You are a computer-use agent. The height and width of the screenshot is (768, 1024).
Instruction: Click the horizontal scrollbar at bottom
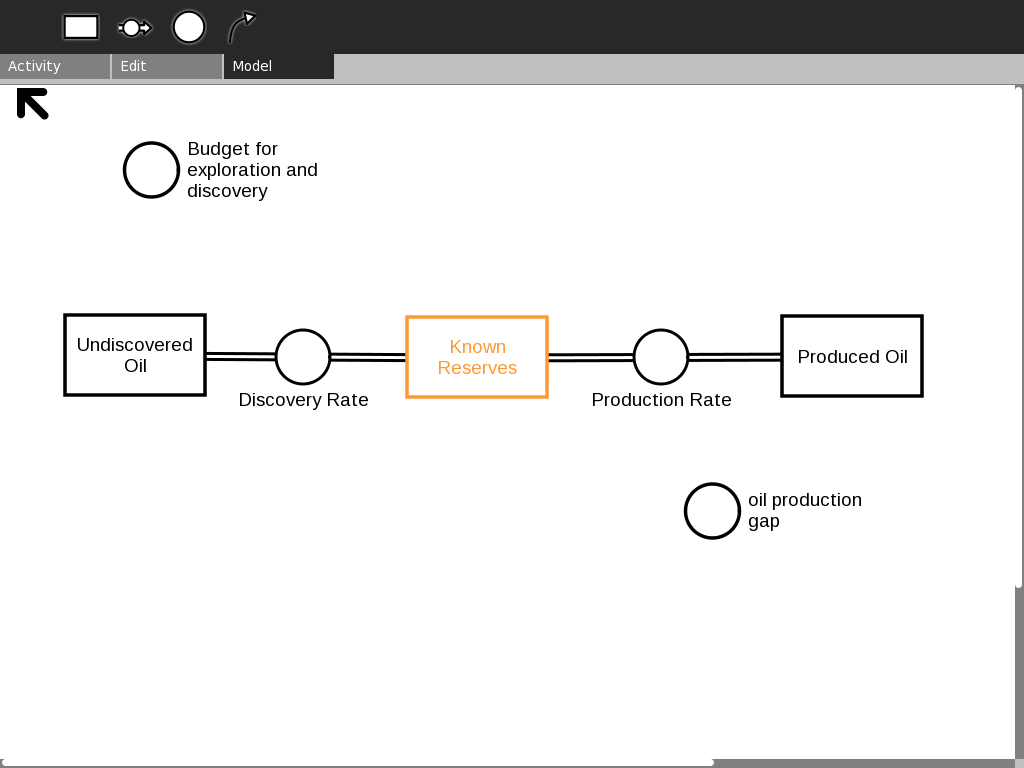coord(357,762)
